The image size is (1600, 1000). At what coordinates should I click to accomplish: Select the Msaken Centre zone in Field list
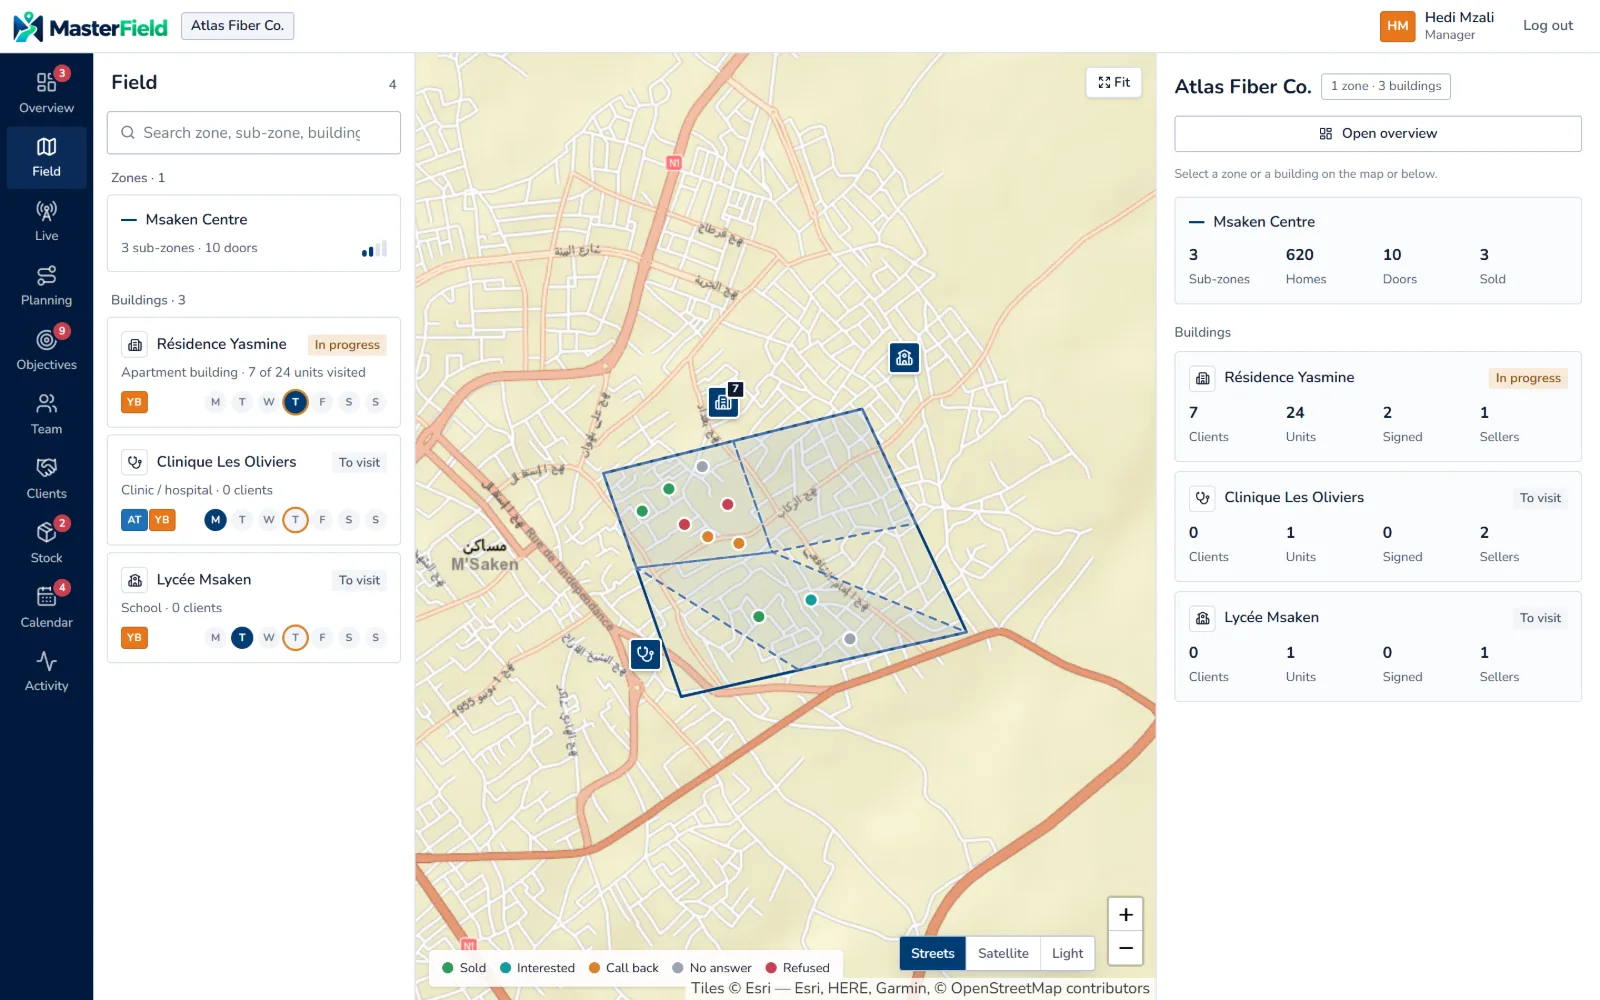[x=254, y=233]
